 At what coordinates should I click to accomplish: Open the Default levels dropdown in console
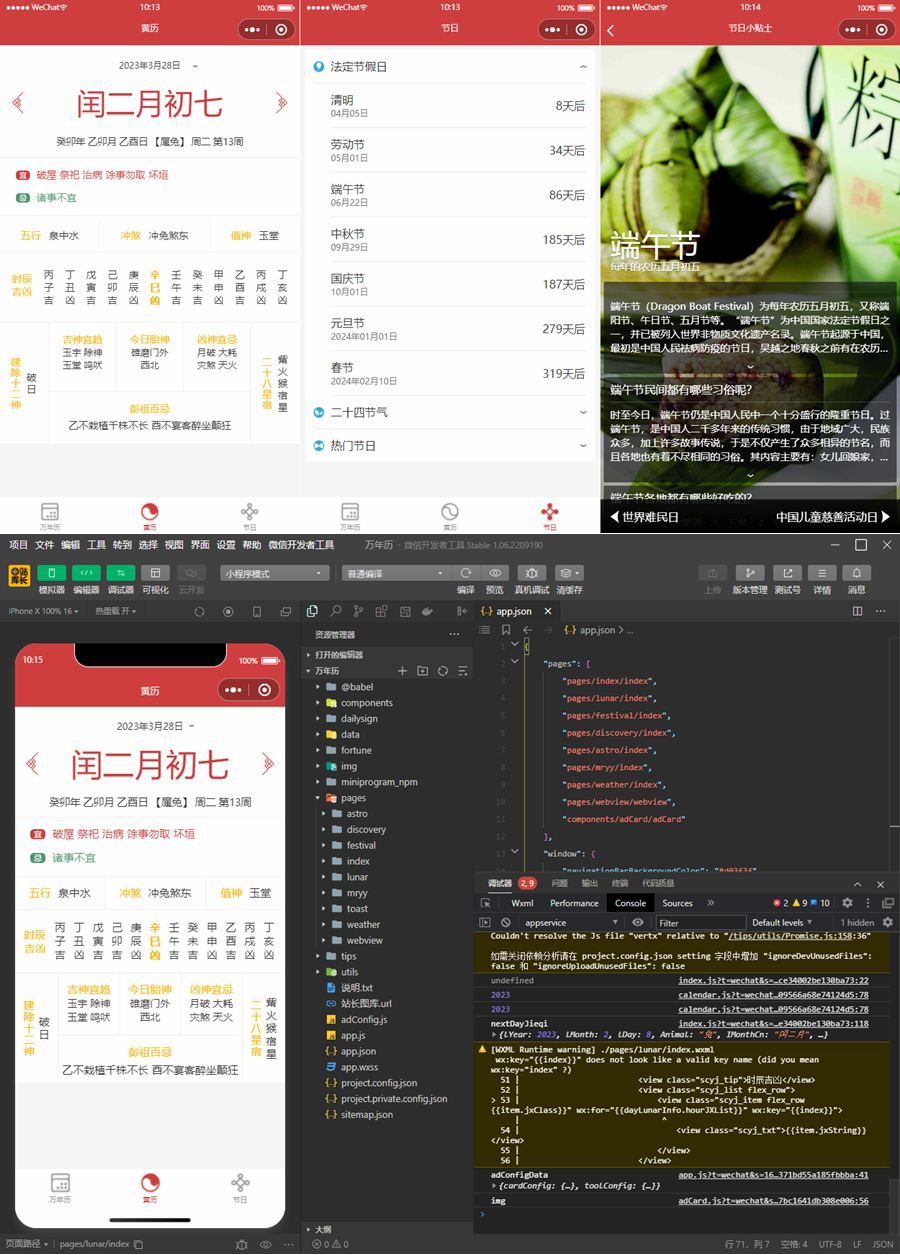point(780,923)
